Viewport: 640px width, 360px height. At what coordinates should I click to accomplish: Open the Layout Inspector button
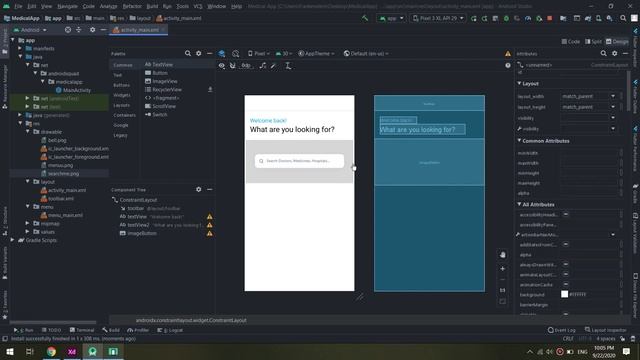(x=606, y=330)
